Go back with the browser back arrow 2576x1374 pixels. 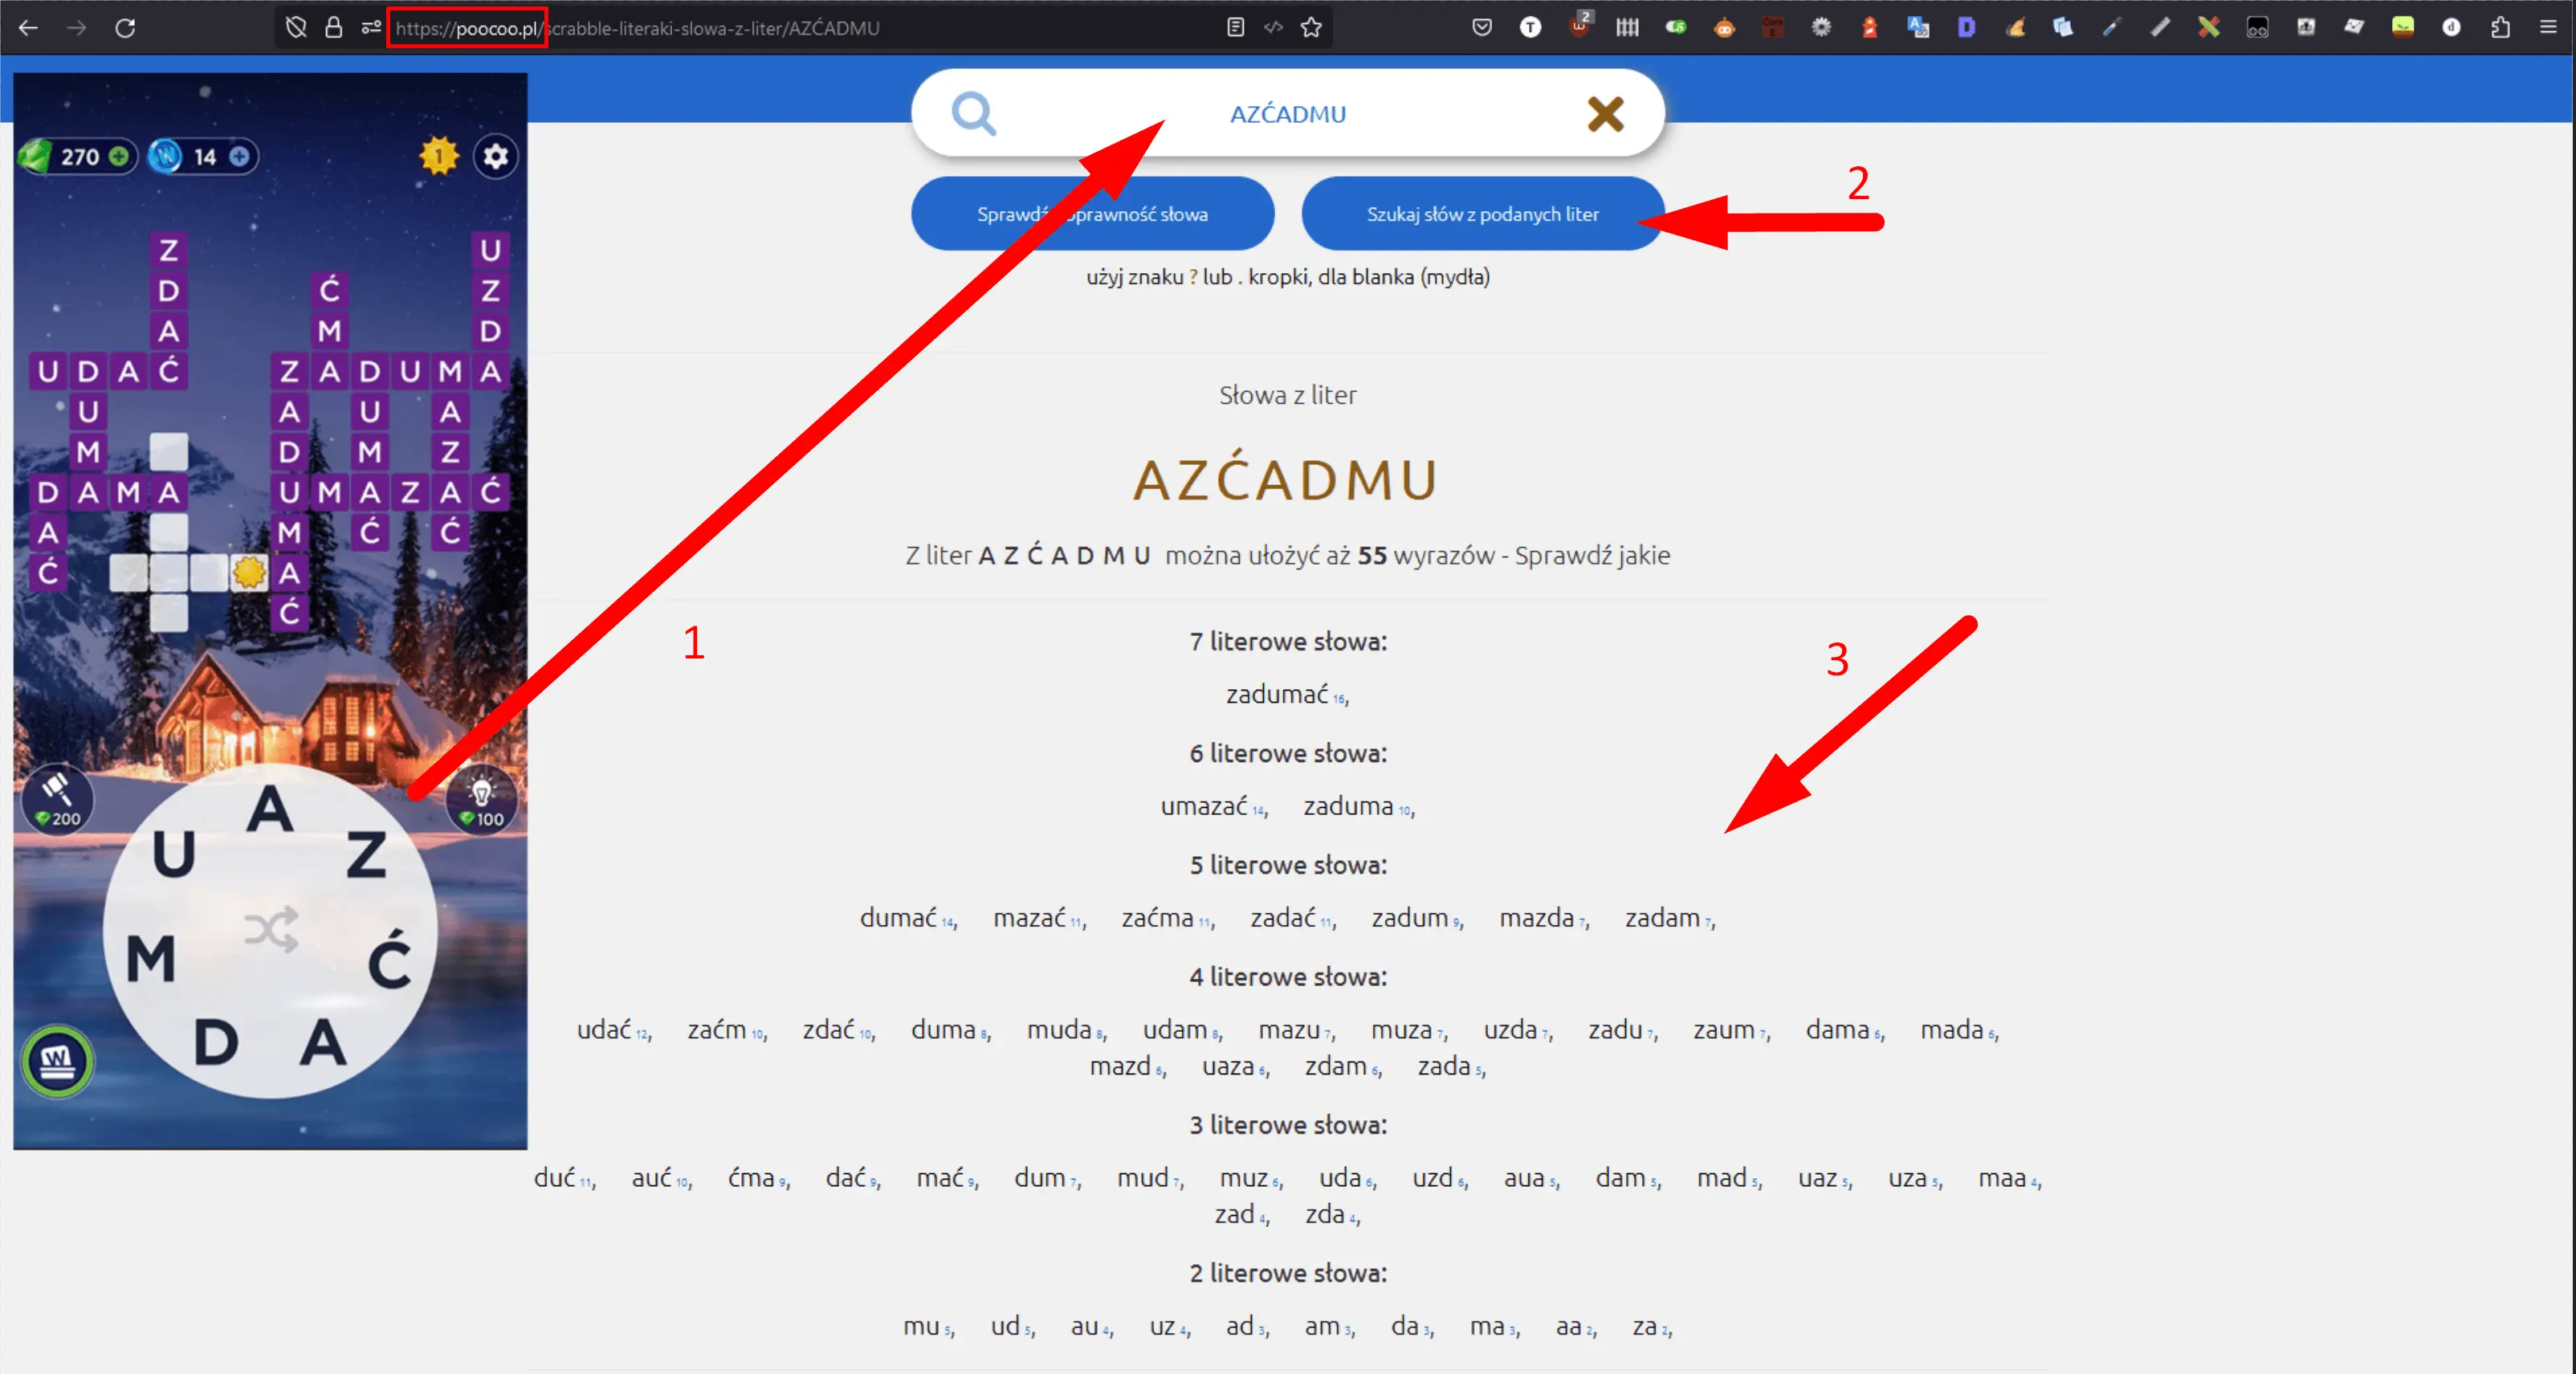(x=28, y=28)
